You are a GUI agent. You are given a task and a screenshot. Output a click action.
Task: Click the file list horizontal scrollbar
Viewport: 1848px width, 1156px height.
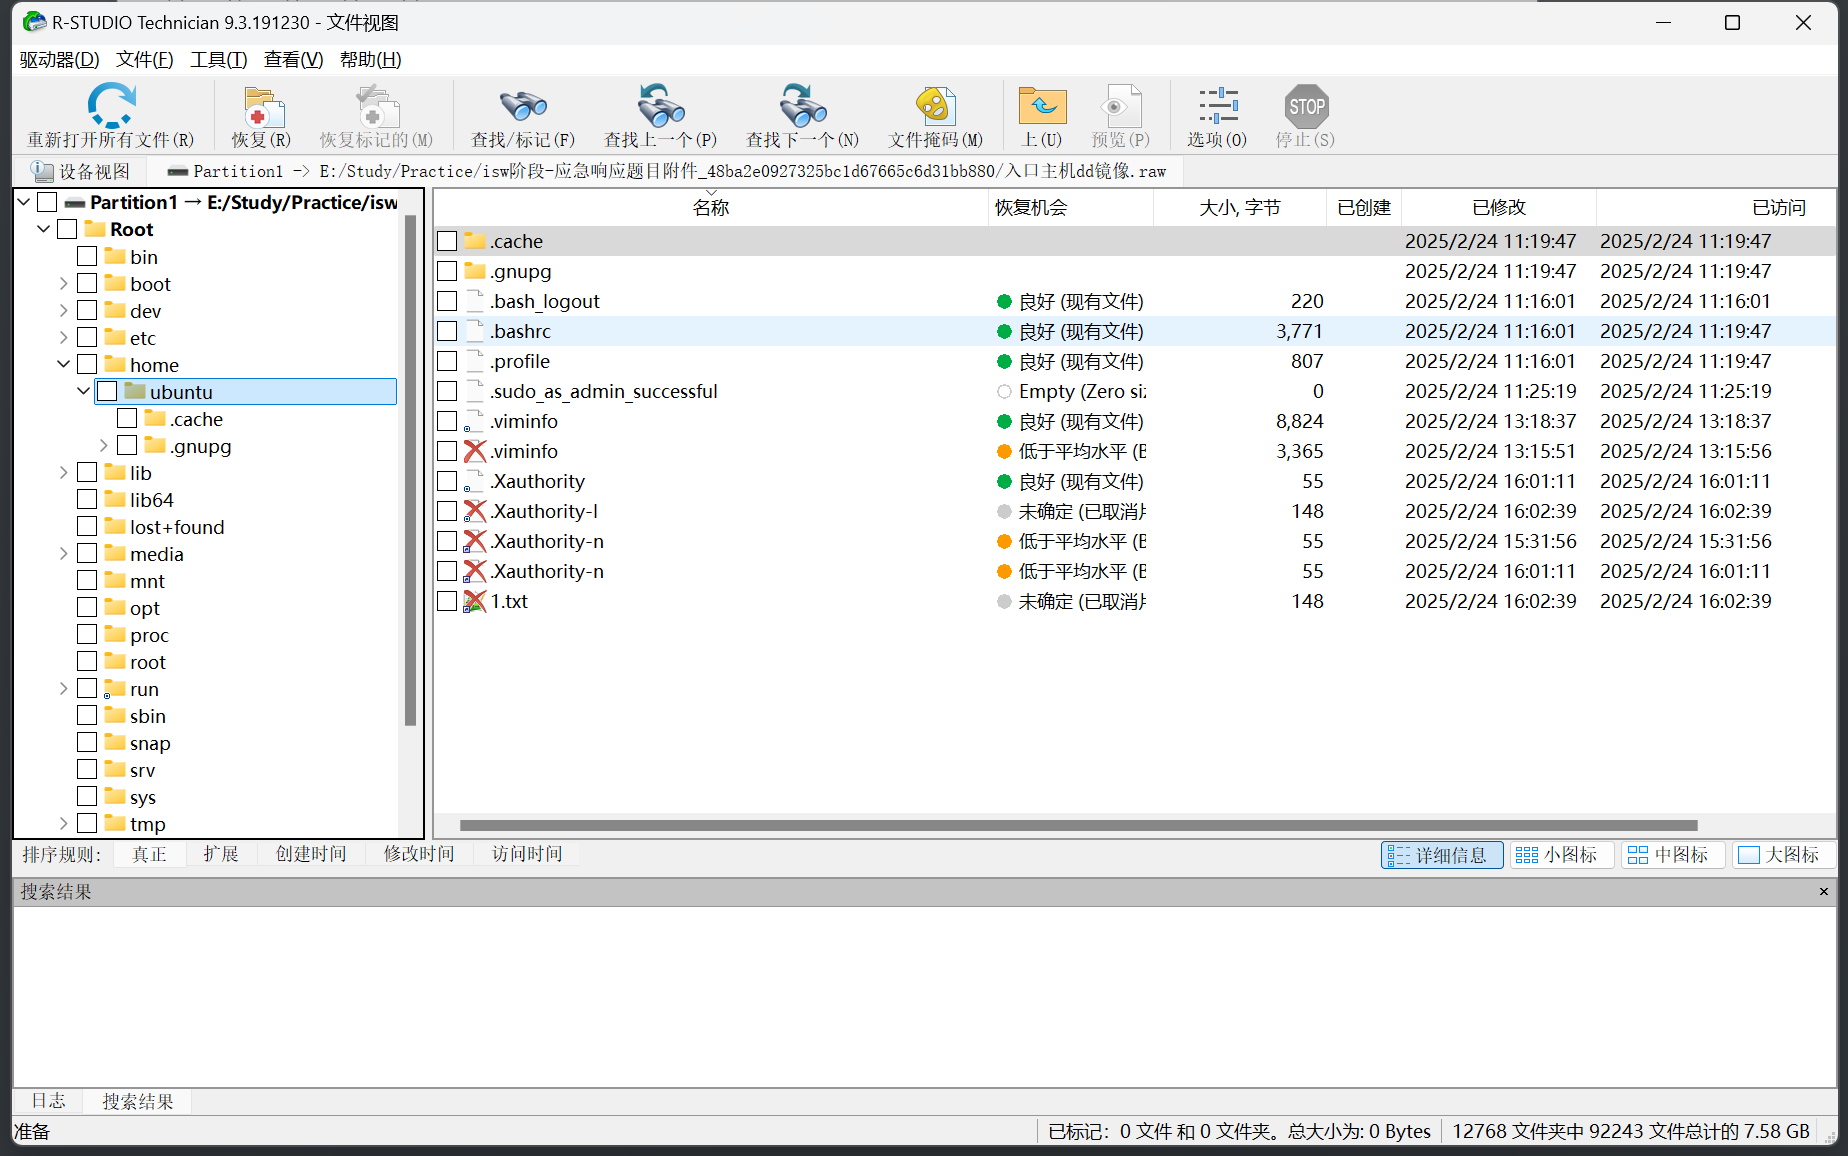1078,826
